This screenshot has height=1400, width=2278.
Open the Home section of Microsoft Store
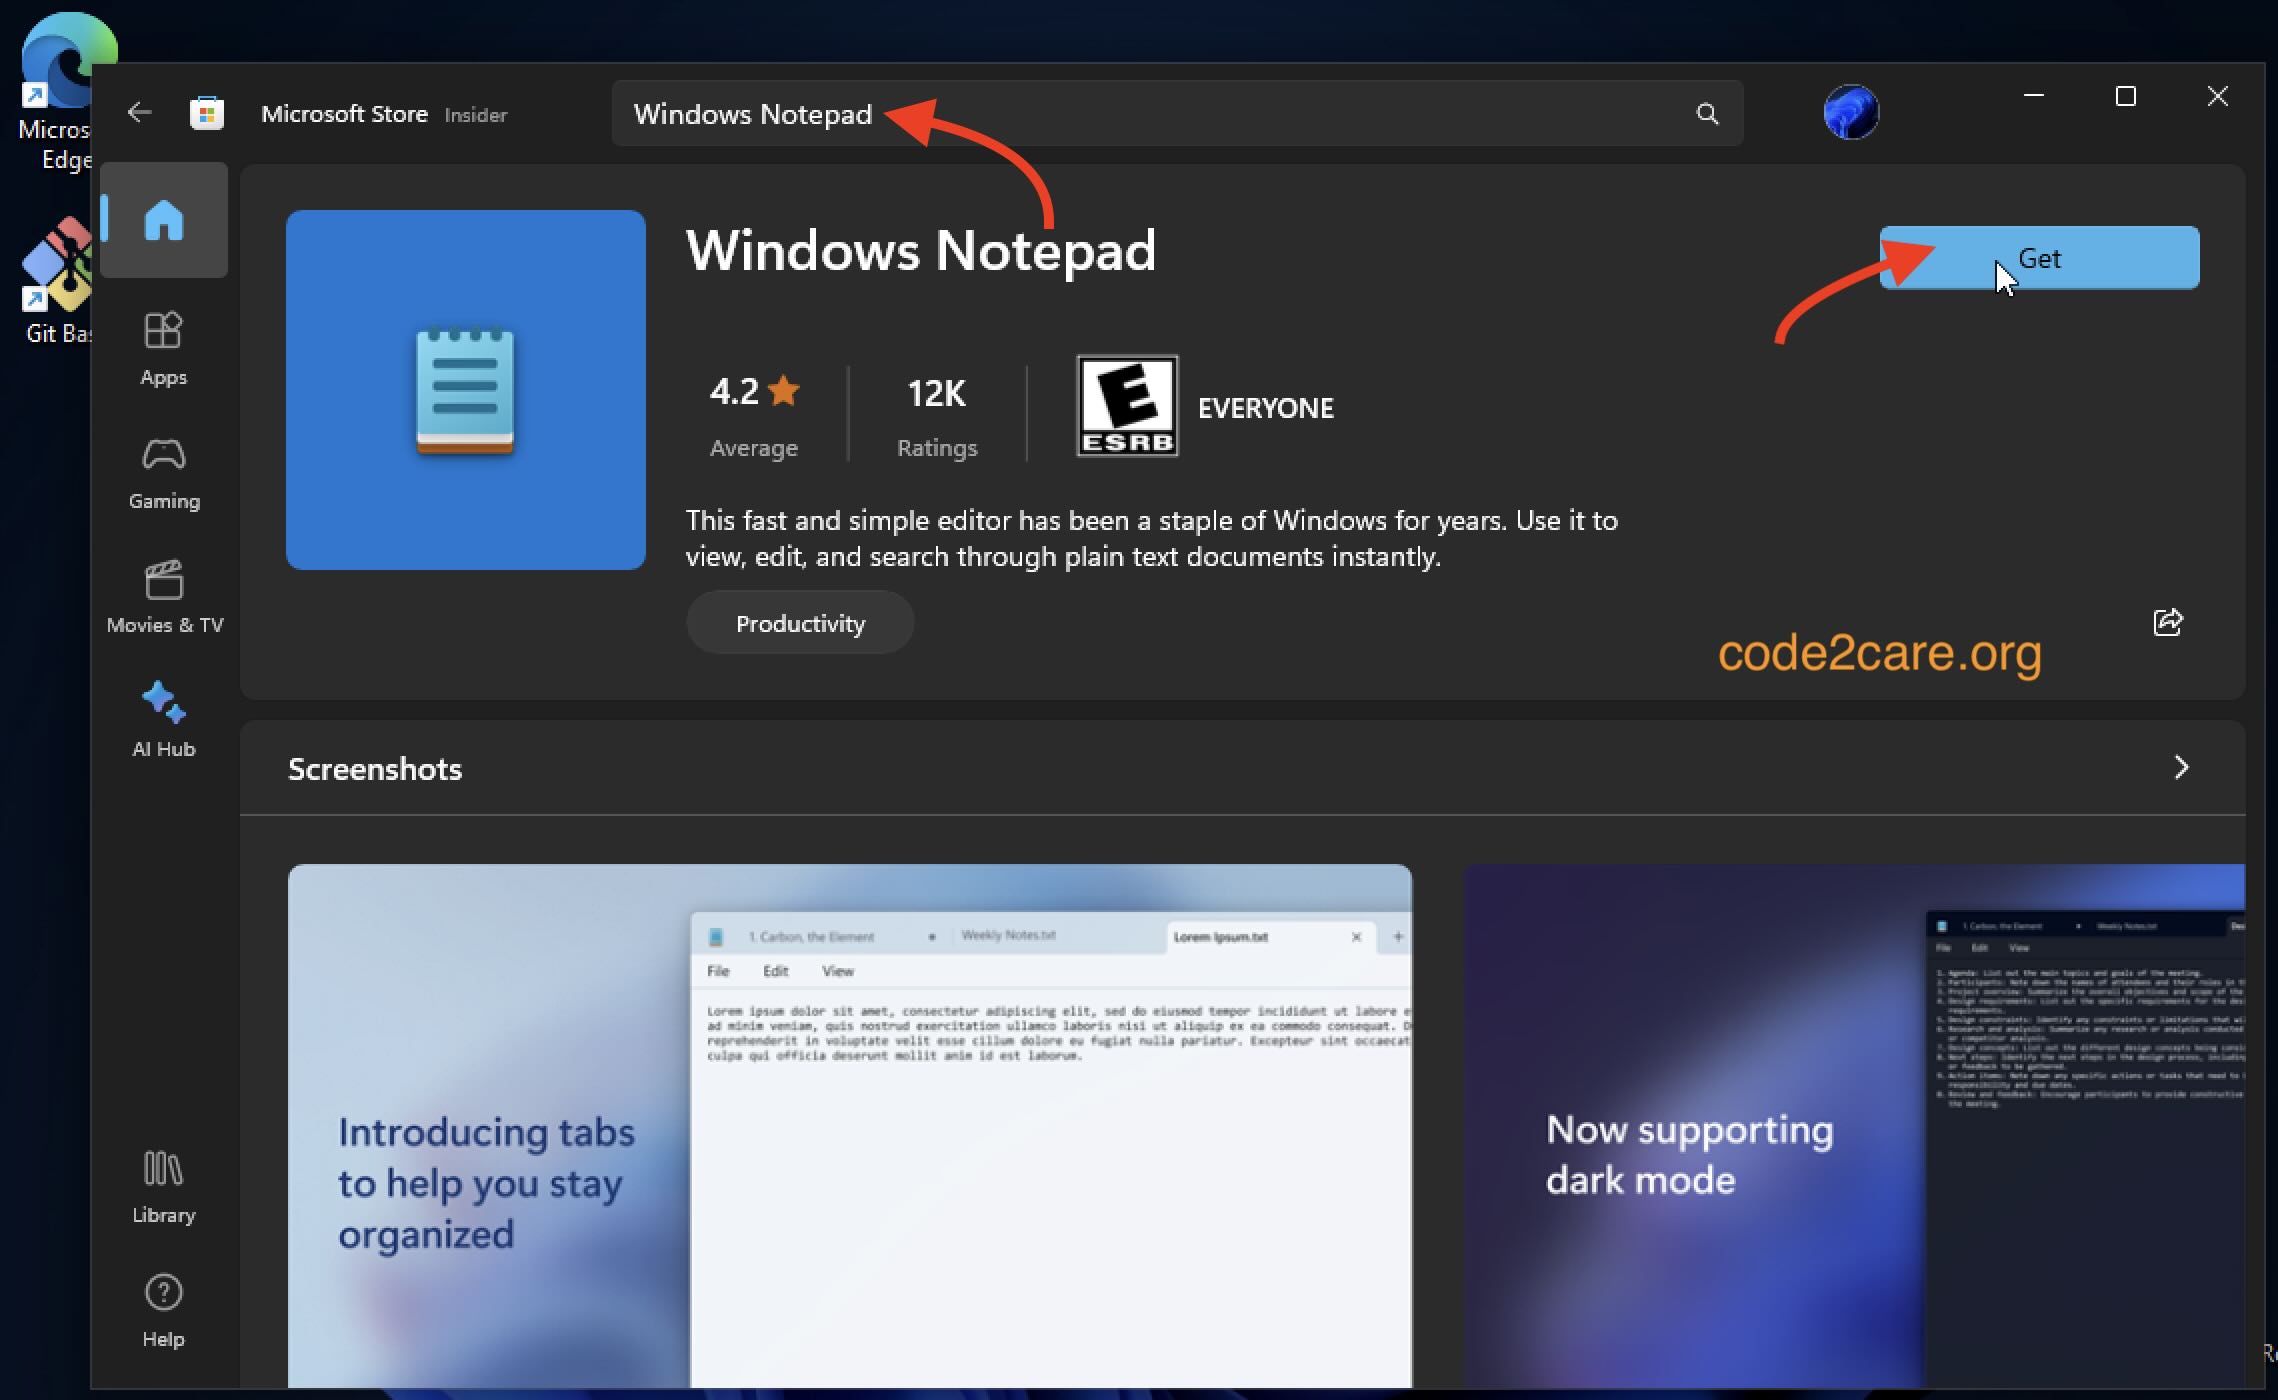click(163, 219)
